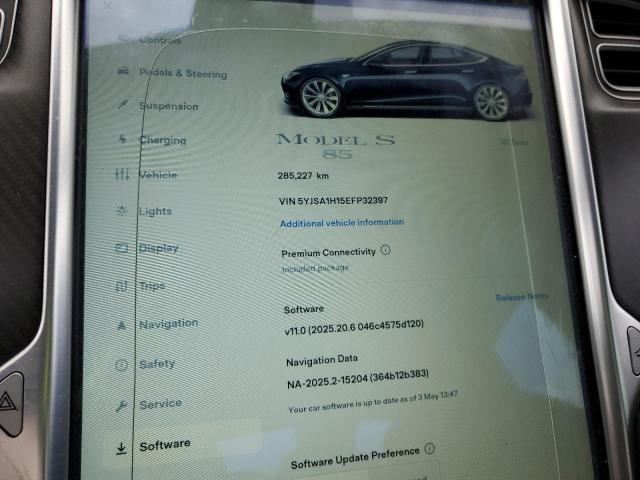Tap the Charging lightning bolt icon
The height and width of the screenshot is (480, 640).
[122, 140]
